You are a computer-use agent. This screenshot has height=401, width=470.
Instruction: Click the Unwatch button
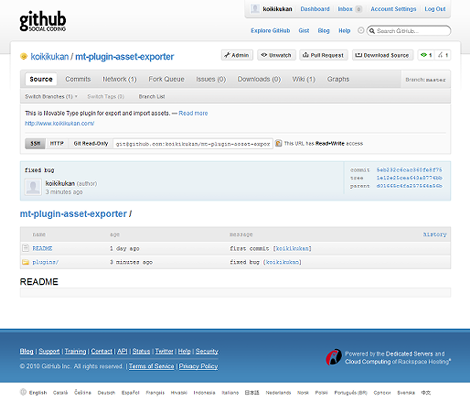point(276,55)
